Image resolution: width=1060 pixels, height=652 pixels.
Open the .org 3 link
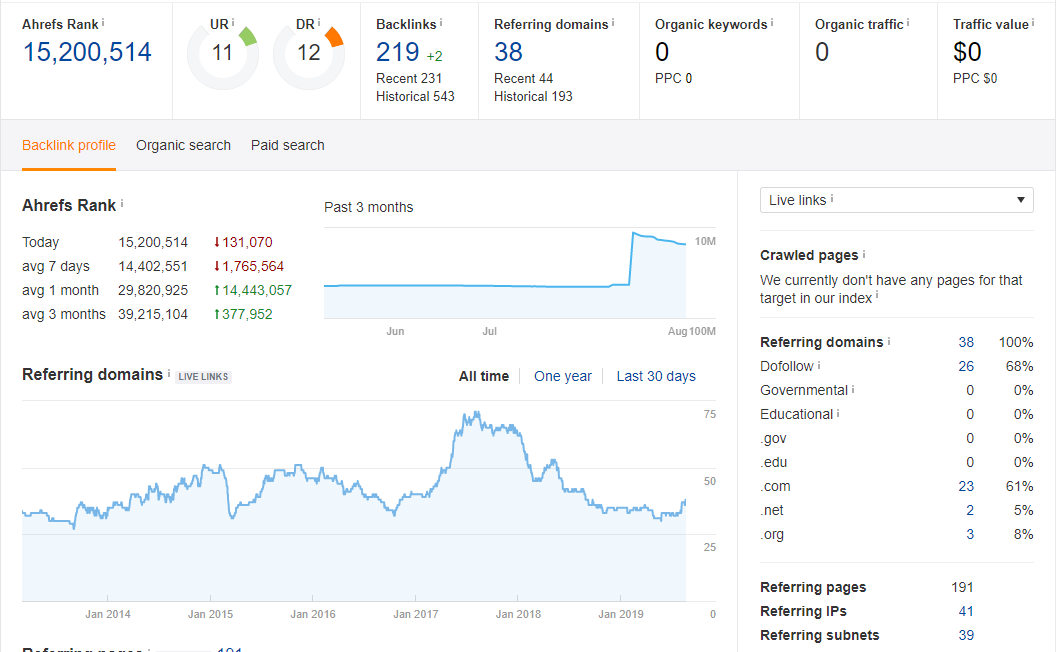[970, 534]
